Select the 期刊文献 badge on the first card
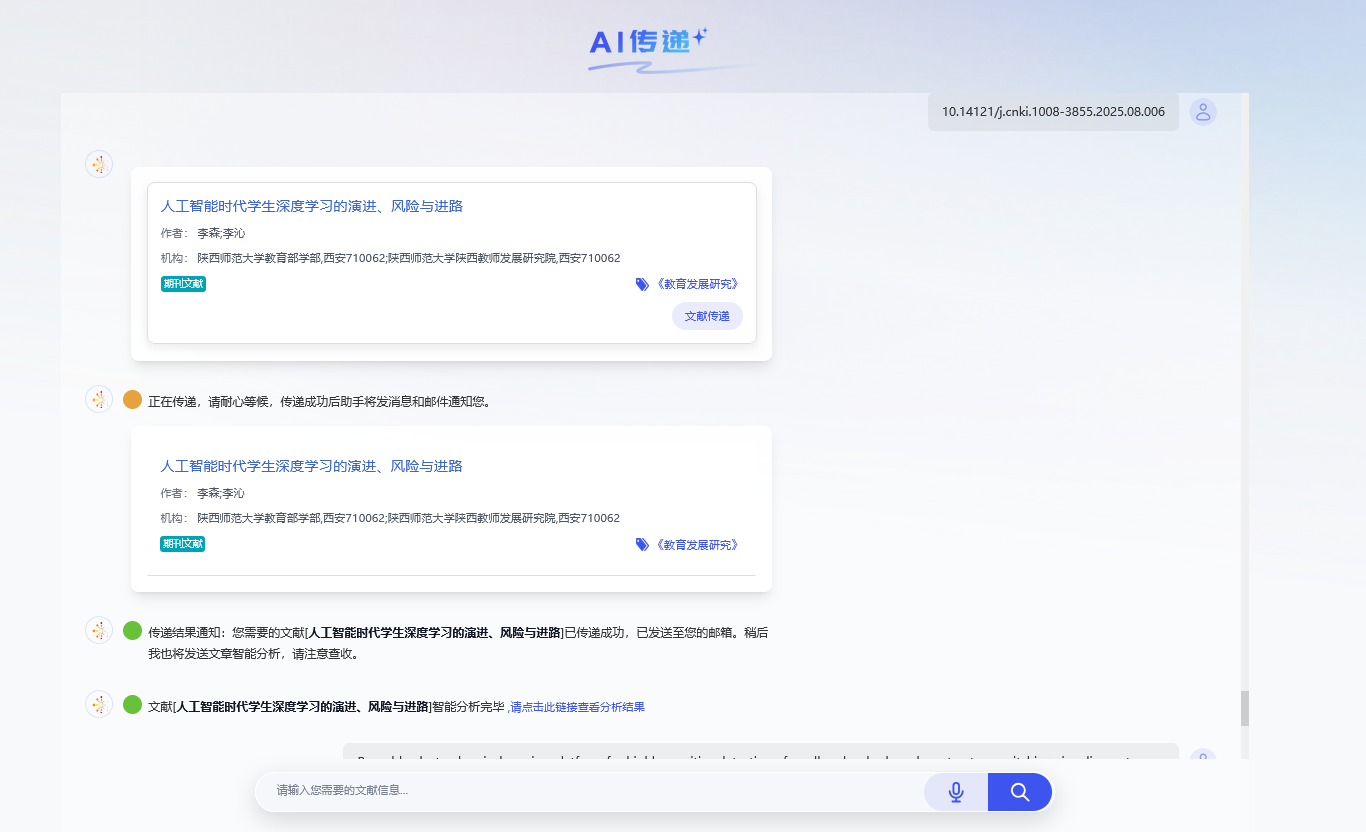1366x832 pixels. [183, 283]
